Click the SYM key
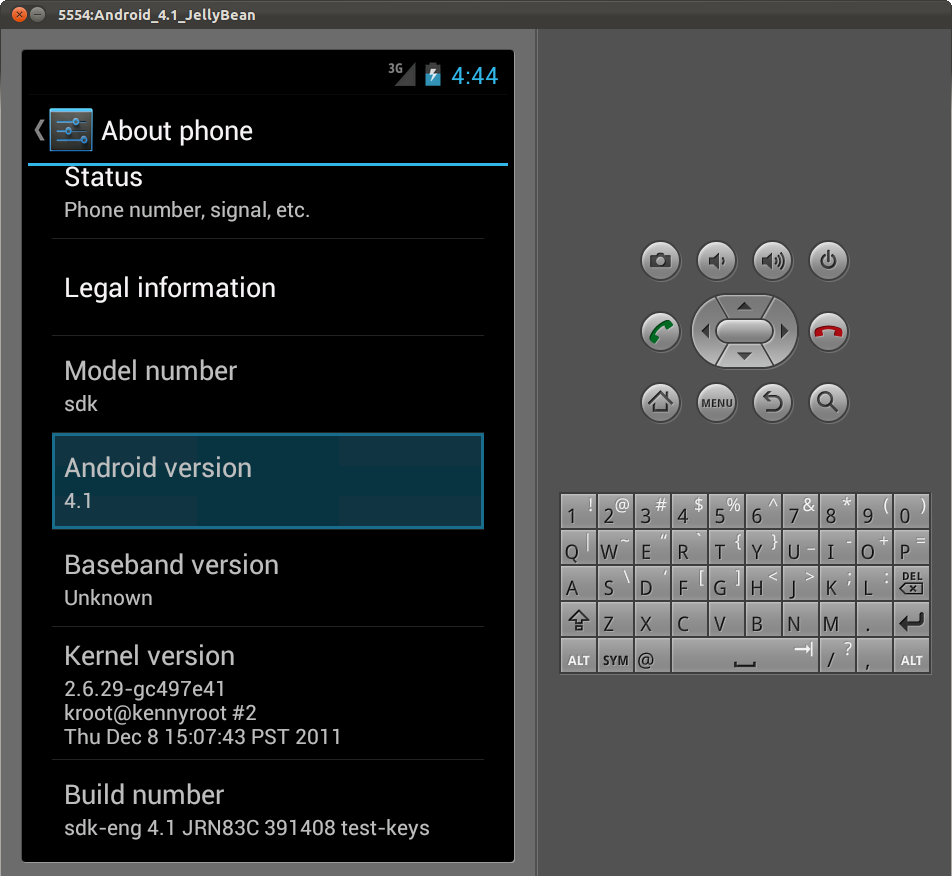Screen dimensions: 952x876 coord(616,656)
